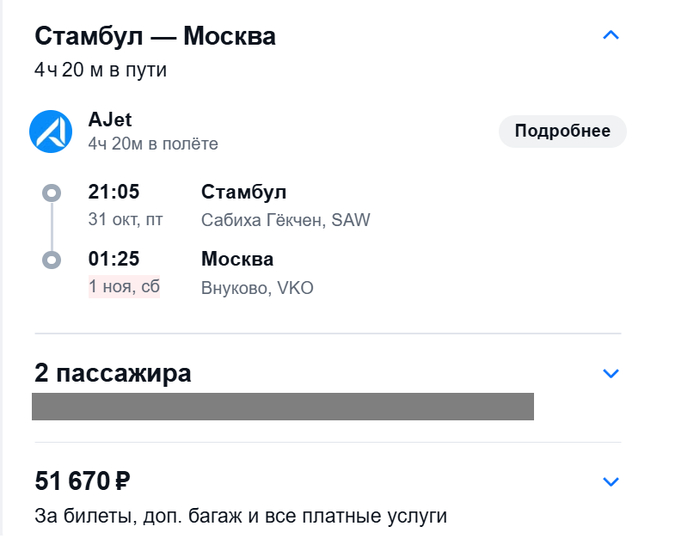Click the price description text below total

[x=241, y=516]
